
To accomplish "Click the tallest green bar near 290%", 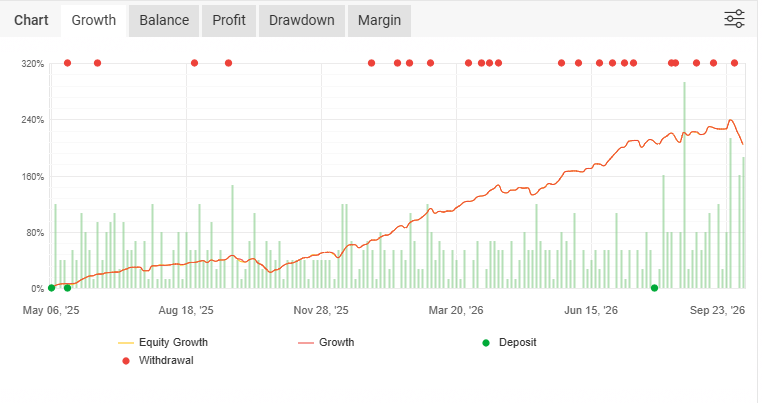I will [684, 185].
